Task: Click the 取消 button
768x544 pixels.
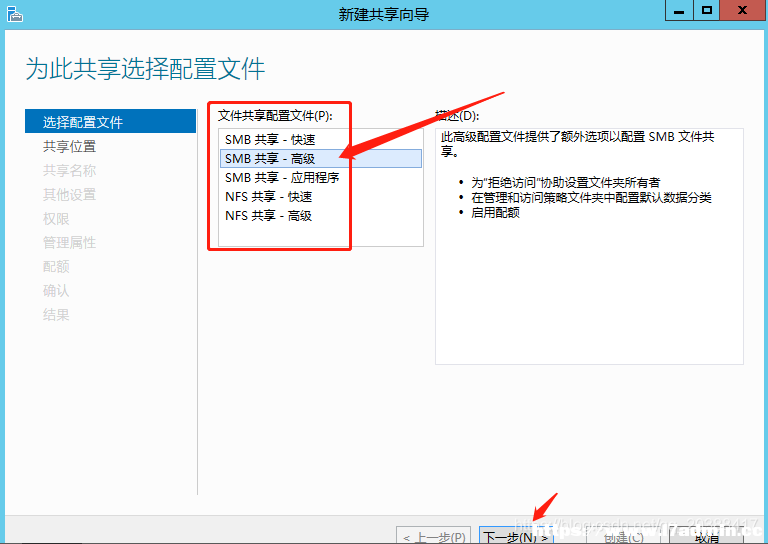Action: click(706, 536)
